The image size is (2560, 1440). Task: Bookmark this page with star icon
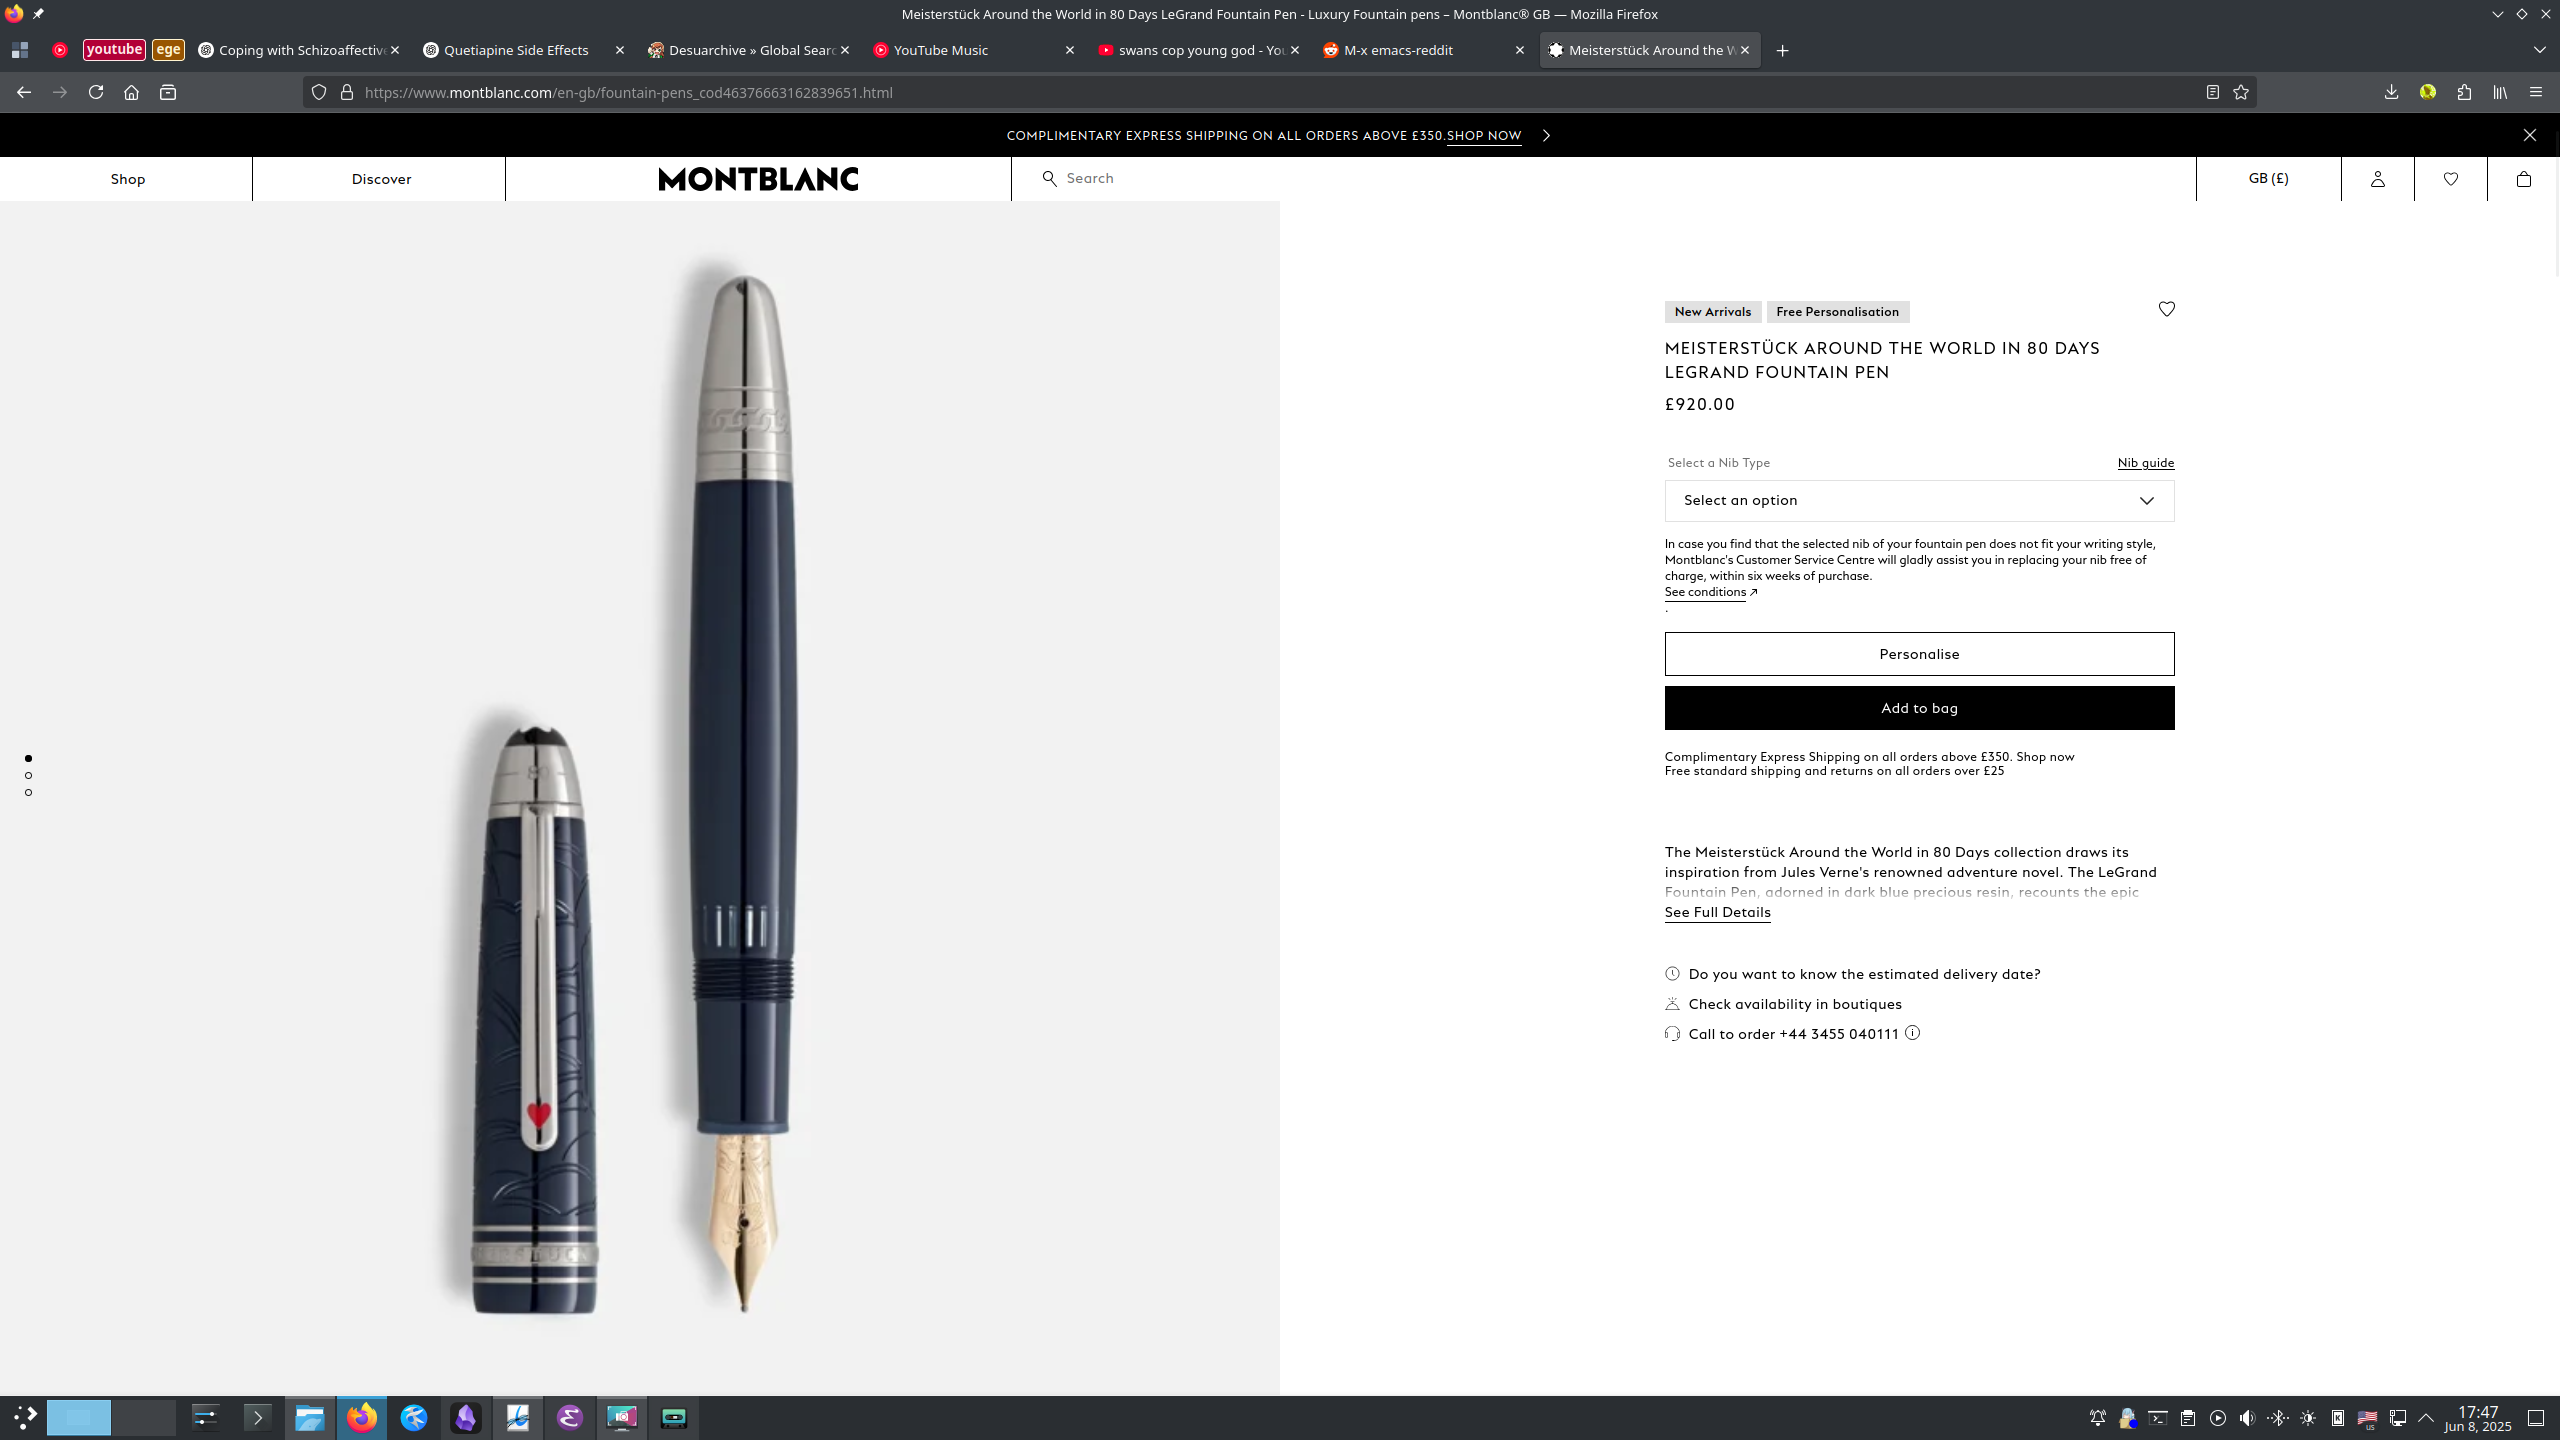pyautogui.click(x=2240, y=92)
